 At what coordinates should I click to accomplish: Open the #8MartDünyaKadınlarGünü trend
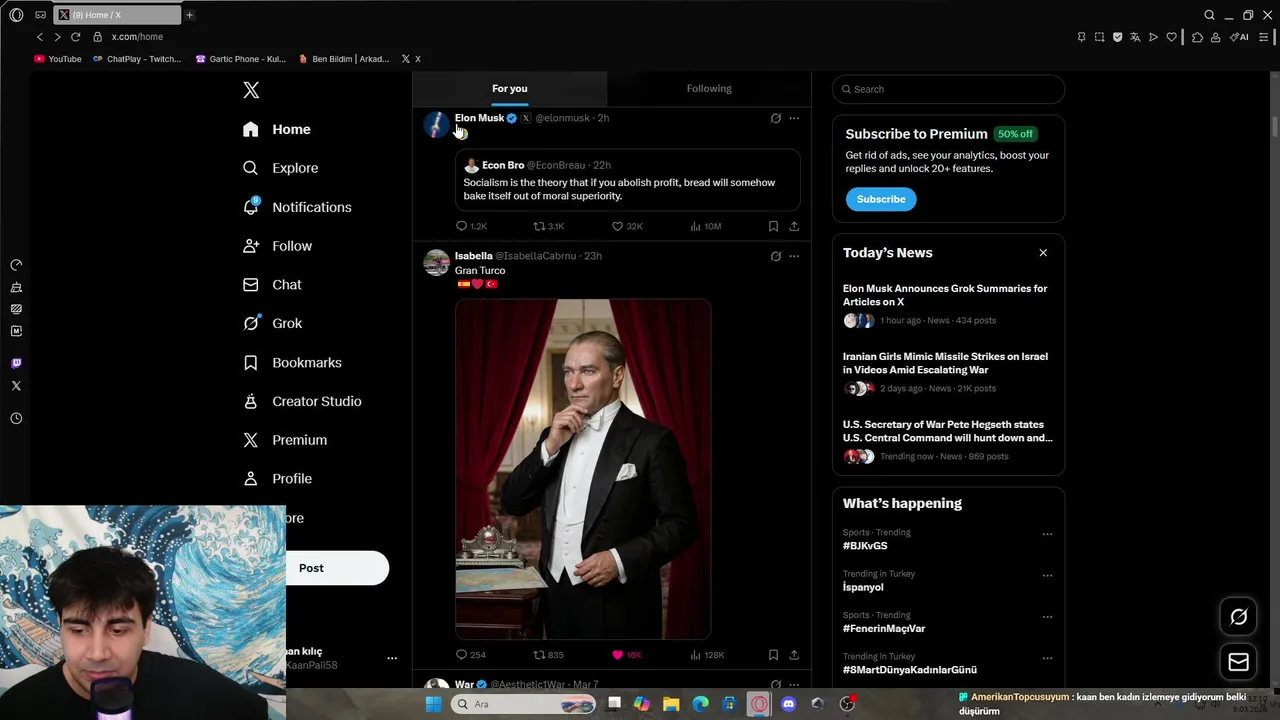tap(910, 670)
